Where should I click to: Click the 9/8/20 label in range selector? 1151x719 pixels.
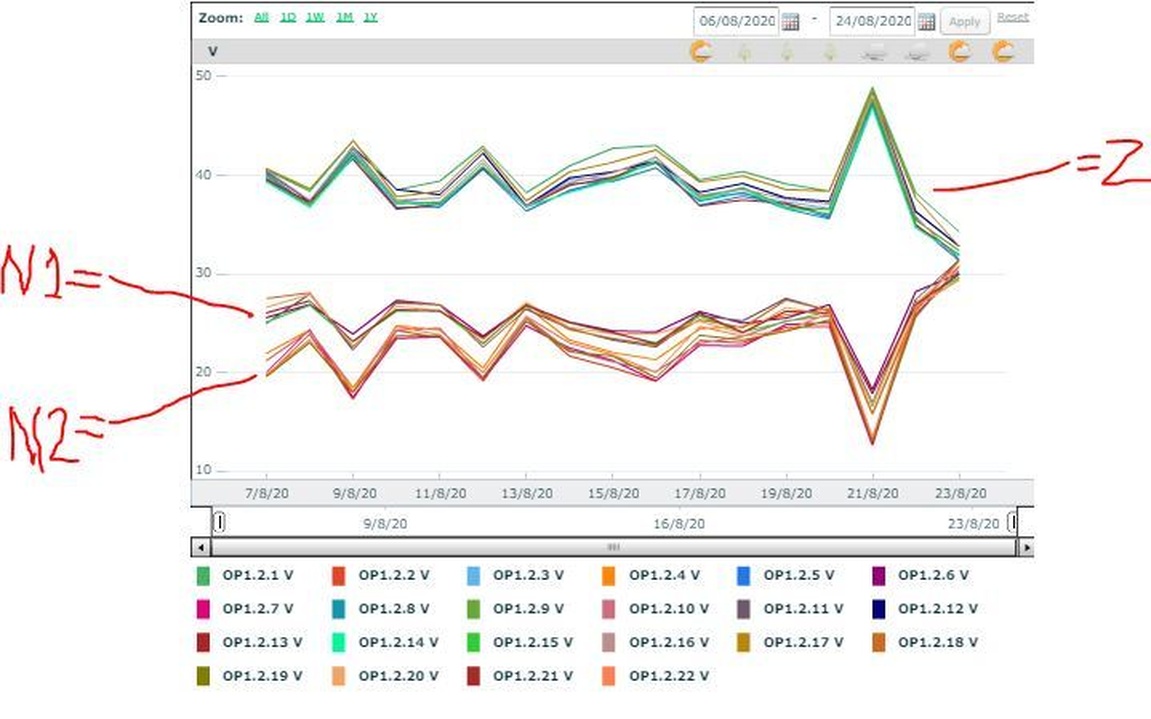point(385,524)
